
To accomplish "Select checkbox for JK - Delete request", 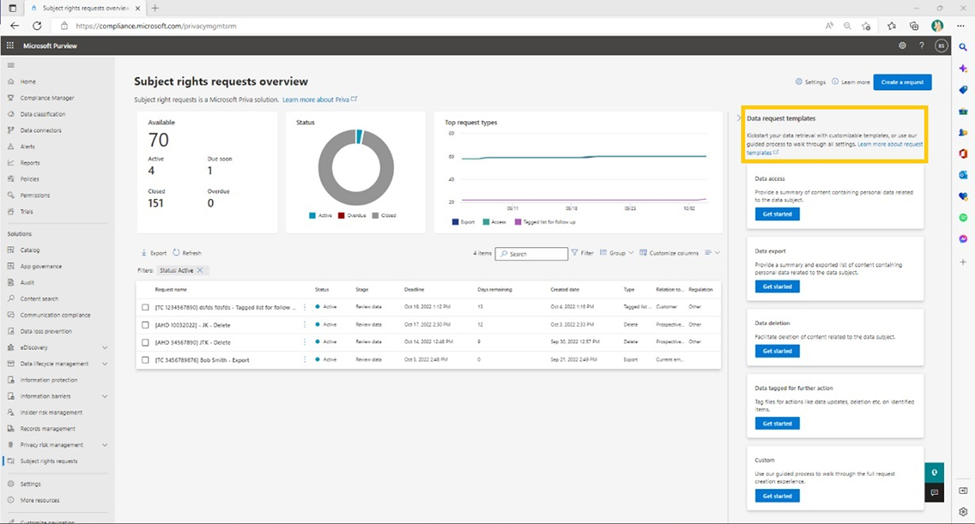I will [145, 324].
